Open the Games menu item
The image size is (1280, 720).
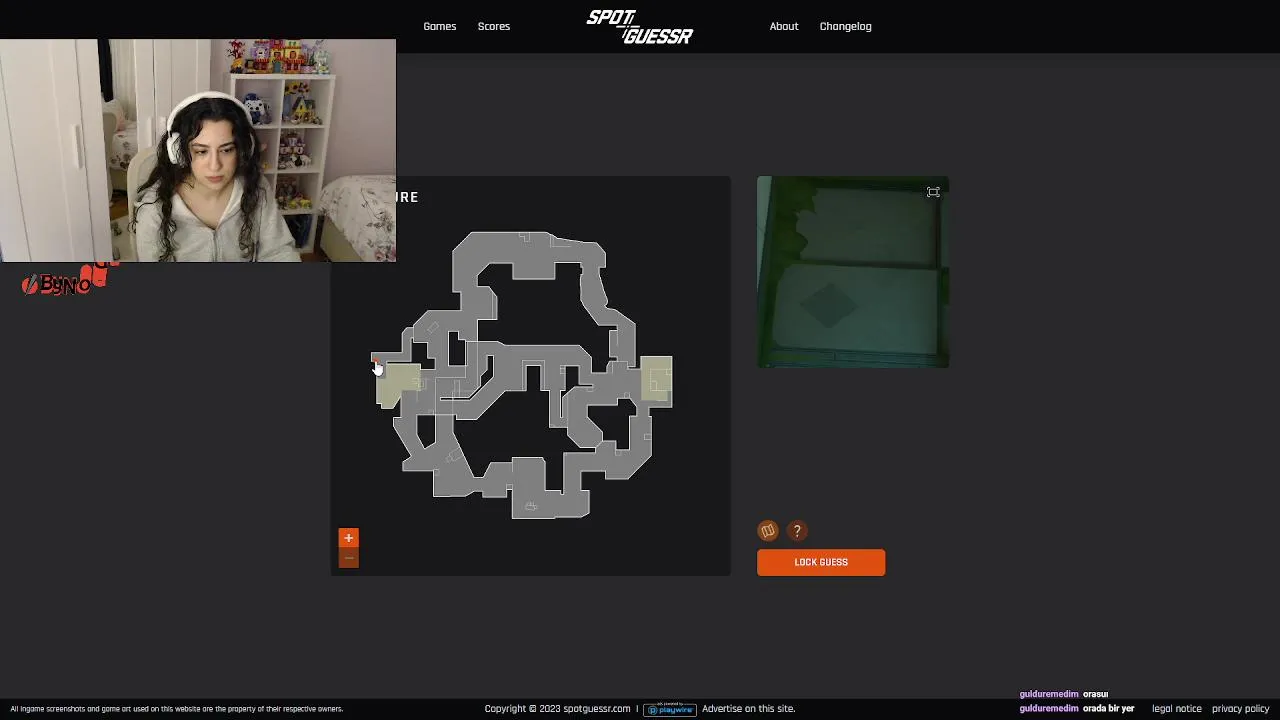pyautogui.click(x=439, y=26)
